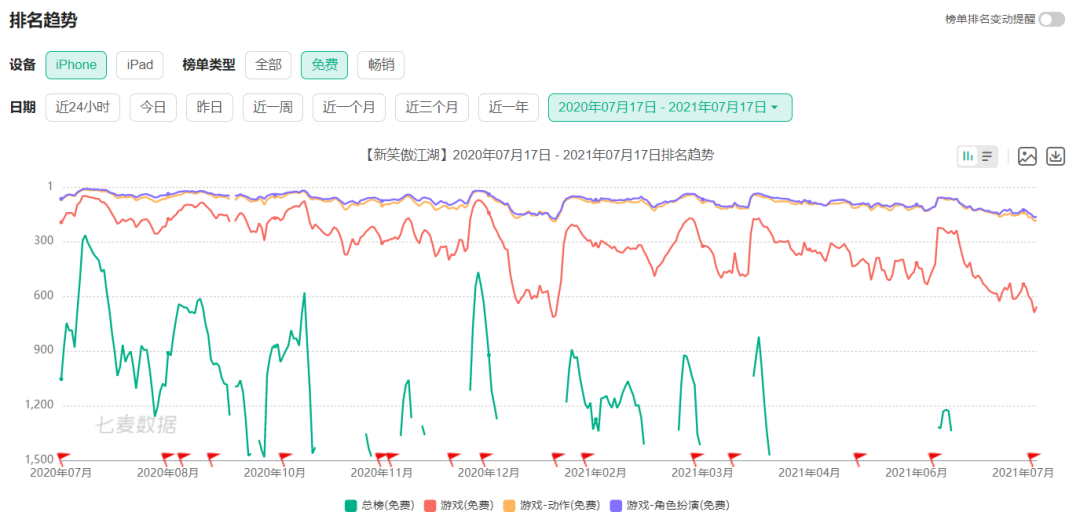The width and height of the screenshot is (1080, 523).
Task: Click the 2021年03月 x-axis label
Action: (703, 473)
